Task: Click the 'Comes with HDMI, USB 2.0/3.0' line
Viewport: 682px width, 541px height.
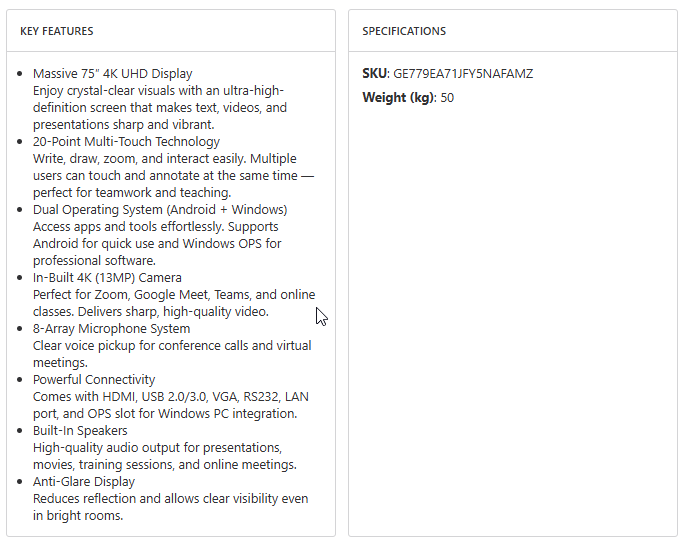Action: (172, 397)
